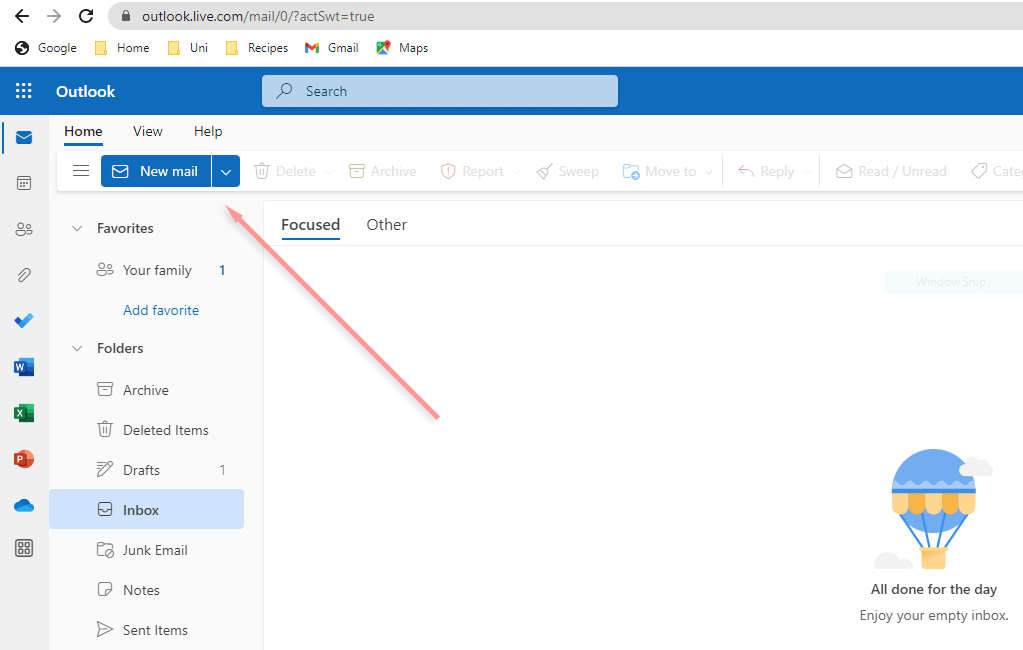Switch to the Help ribbon tab
This screenshot has width=1023, height=650.
[208, 131]
